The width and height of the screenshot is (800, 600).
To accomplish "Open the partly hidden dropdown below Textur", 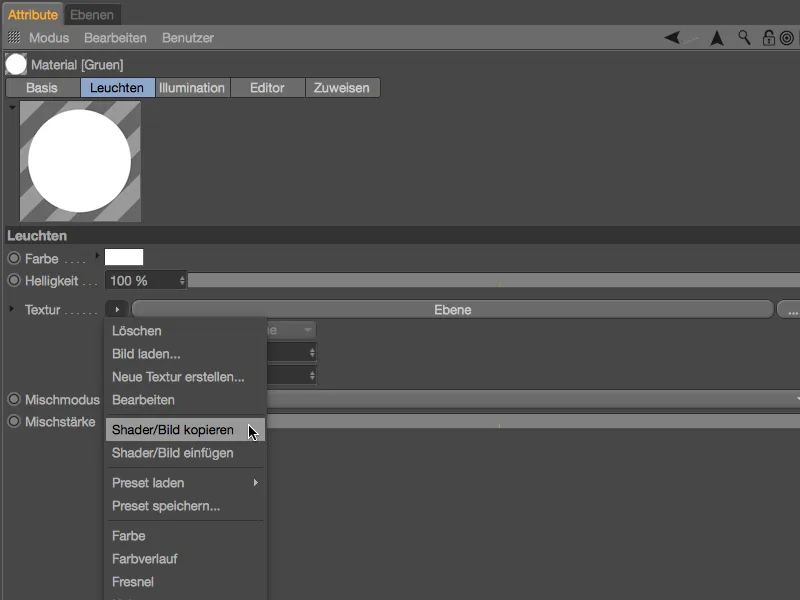I will click(291, 330).
